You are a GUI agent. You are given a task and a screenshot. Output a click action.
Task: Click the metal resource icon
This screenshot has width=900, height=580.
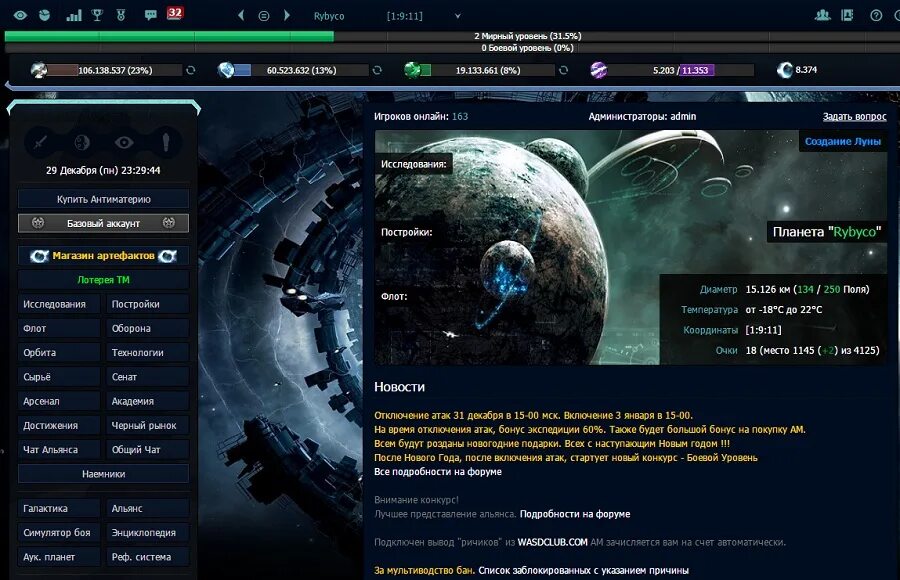[38, 70]
